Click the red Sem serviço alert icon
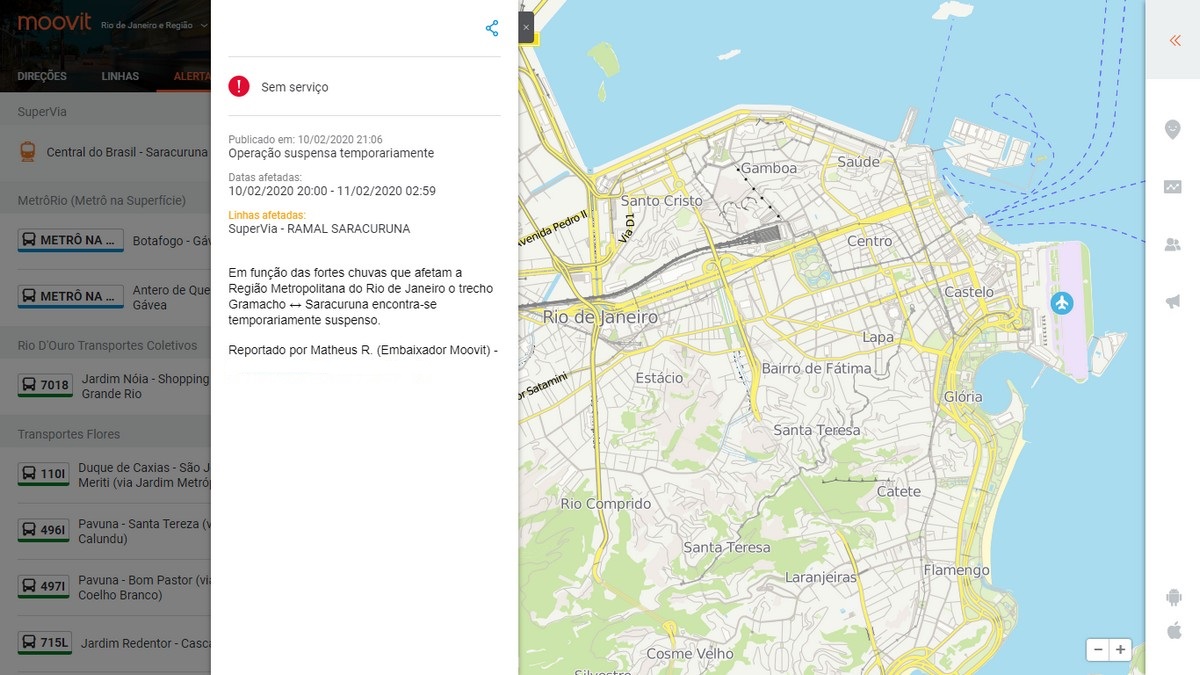The image size is (1200, 675). click(239, 87)
